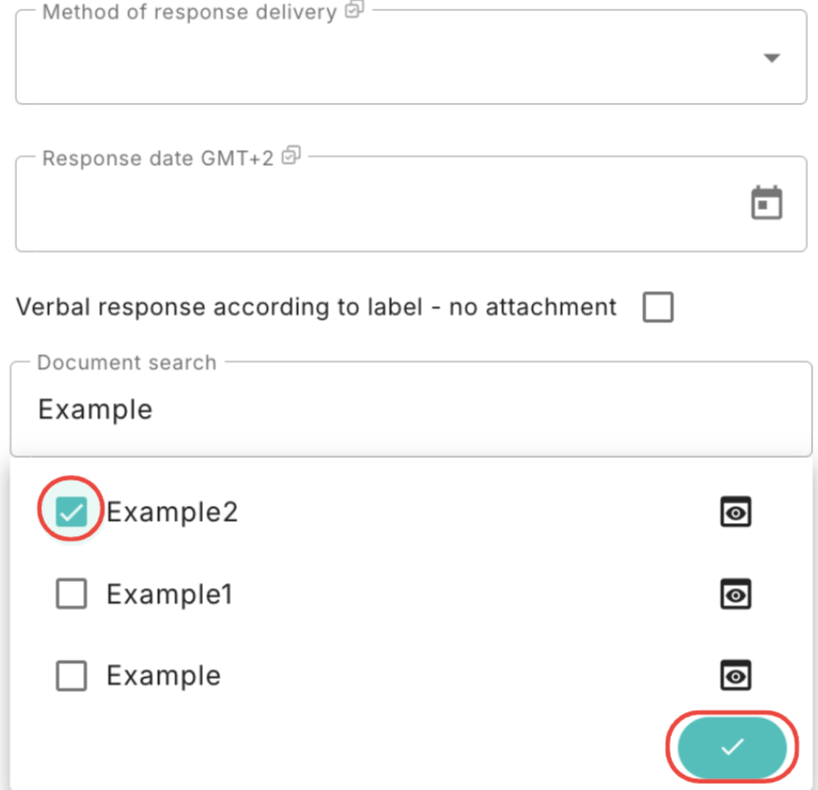Preview Example1 using its eye icon
Image resolution: width=818 pixels, height=790 pixels.
pyautogui.click(x=736, y=594)
